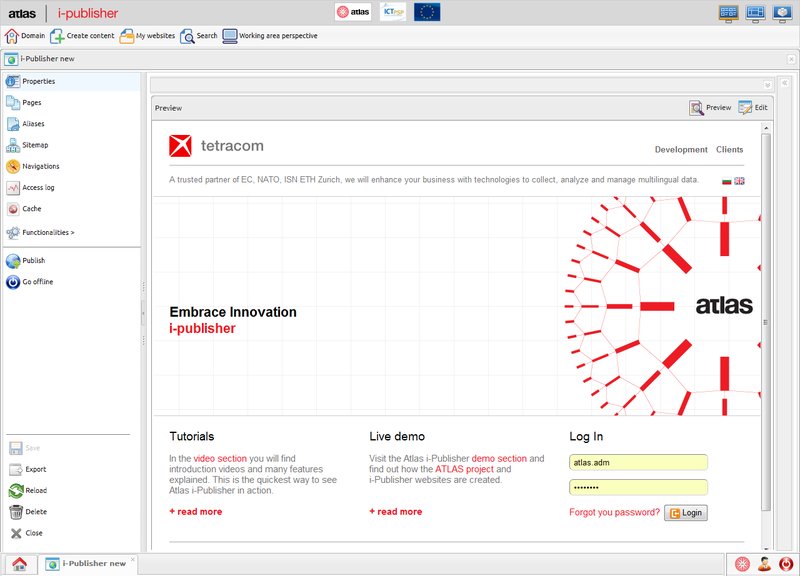Delete the website

28,512
